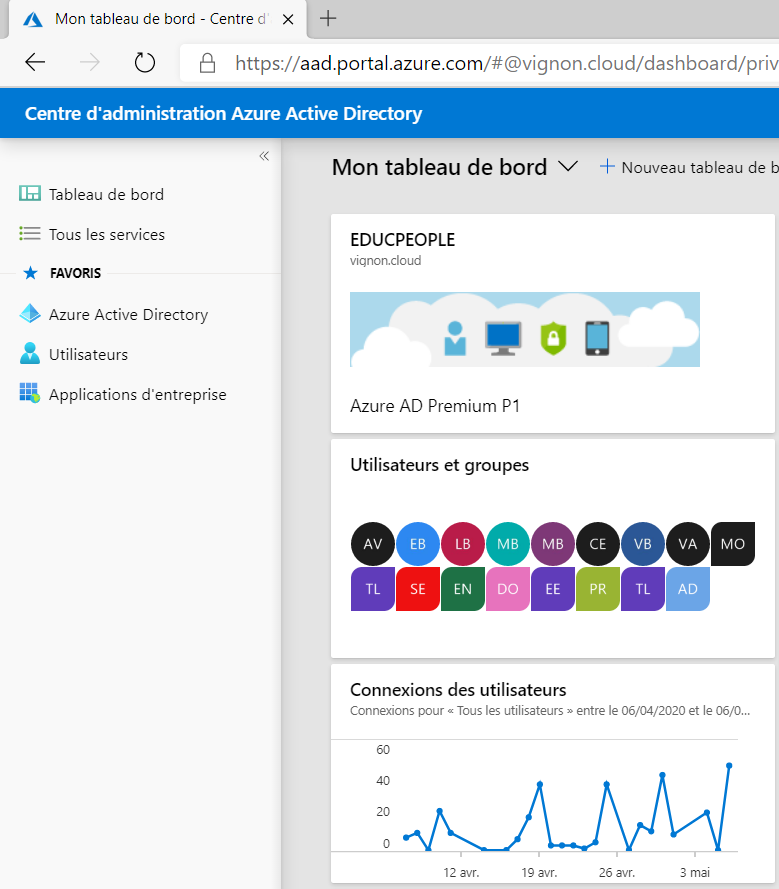Click the Azure logo favicon on the tab
The height and width of the screenshot is (889, 779).
click(33, 19)
